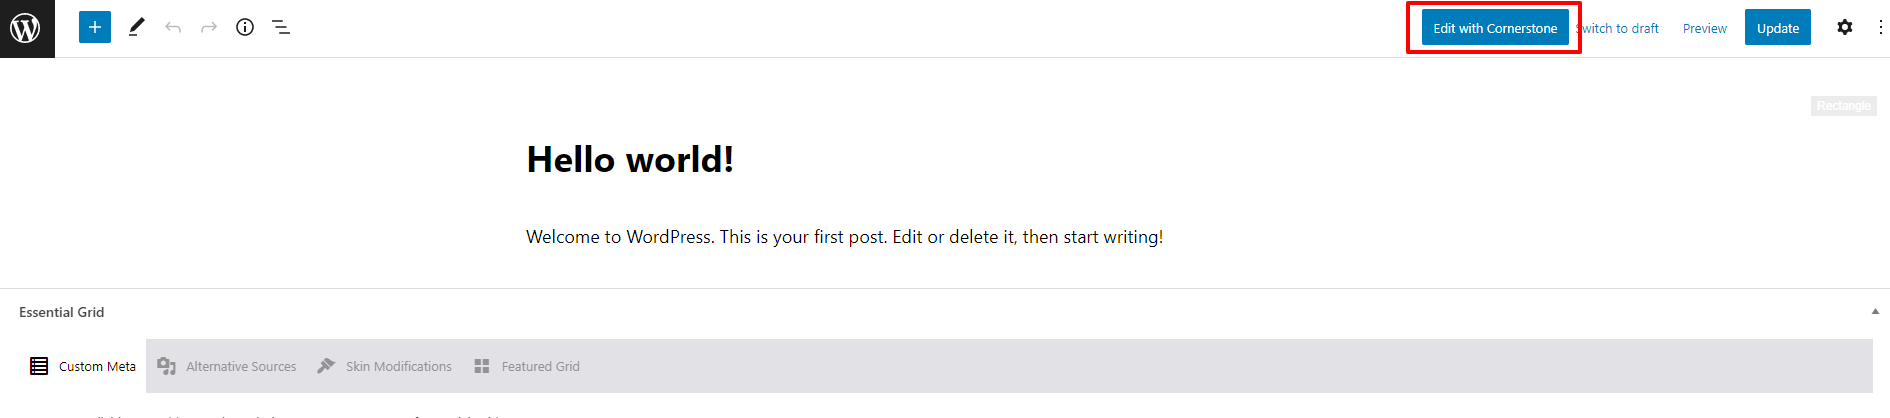Toggle the settings gear sidebar

[1845, 27]
